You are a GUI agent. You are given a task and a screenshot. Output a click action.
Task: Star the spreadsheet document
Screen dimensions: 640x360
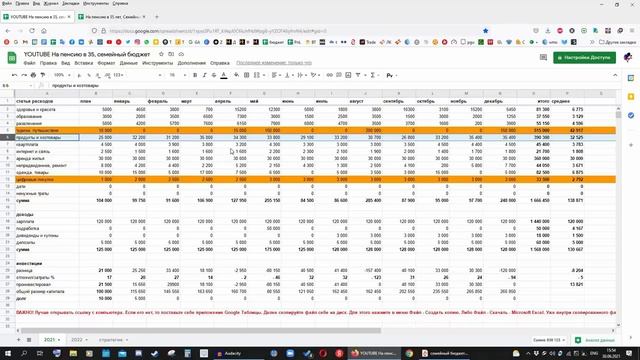tap(161, 54)
